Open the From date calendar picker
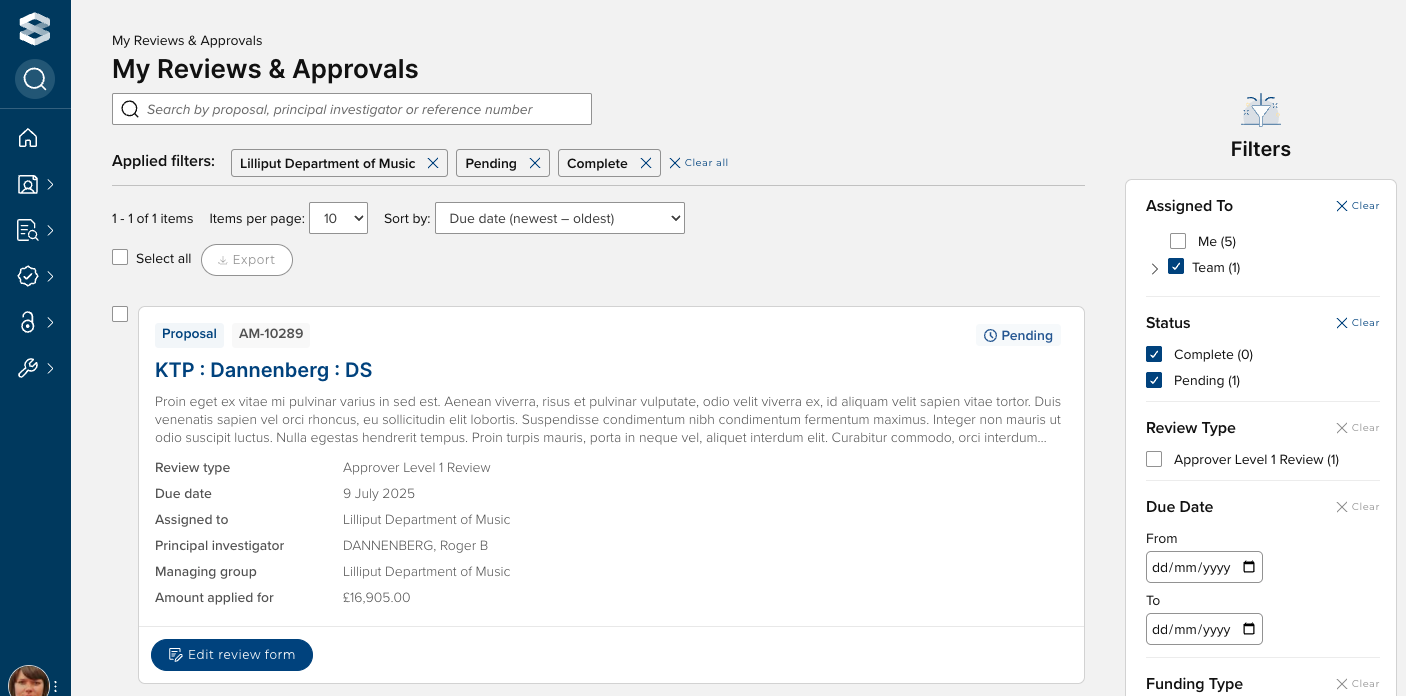The image size is (1406, 696). [1249, 568]
